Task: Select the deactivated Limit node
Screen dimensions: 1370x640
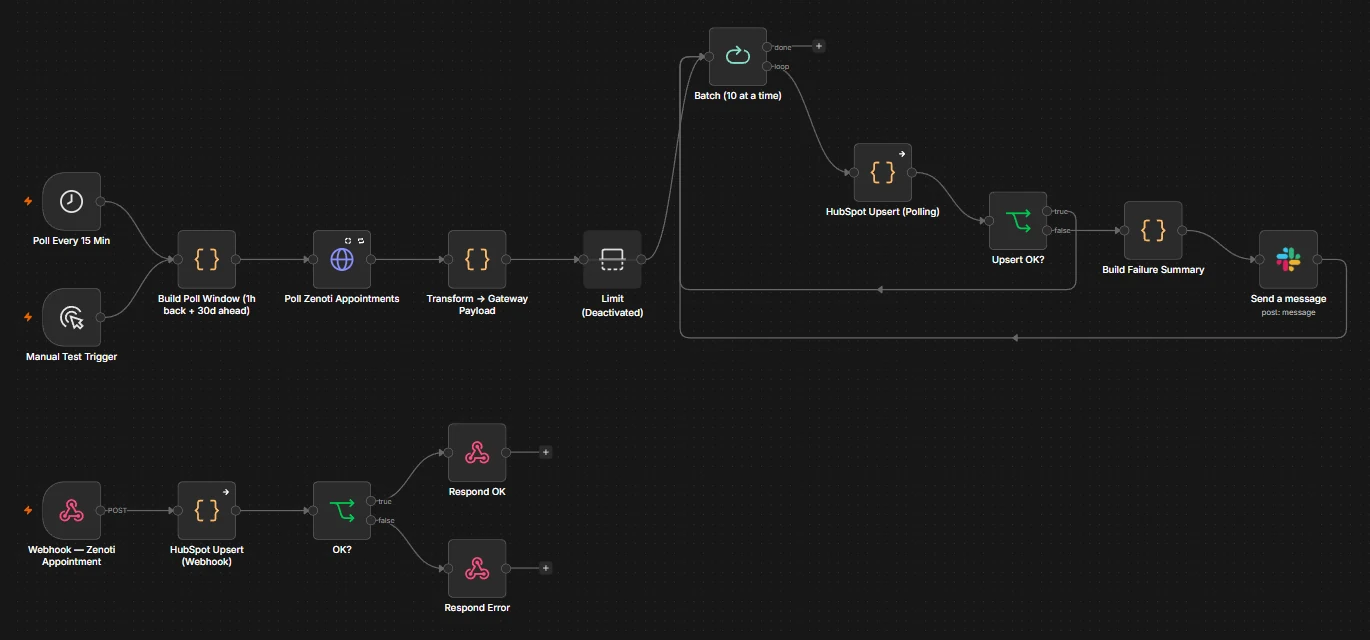Action: click(x=612, y=259)
